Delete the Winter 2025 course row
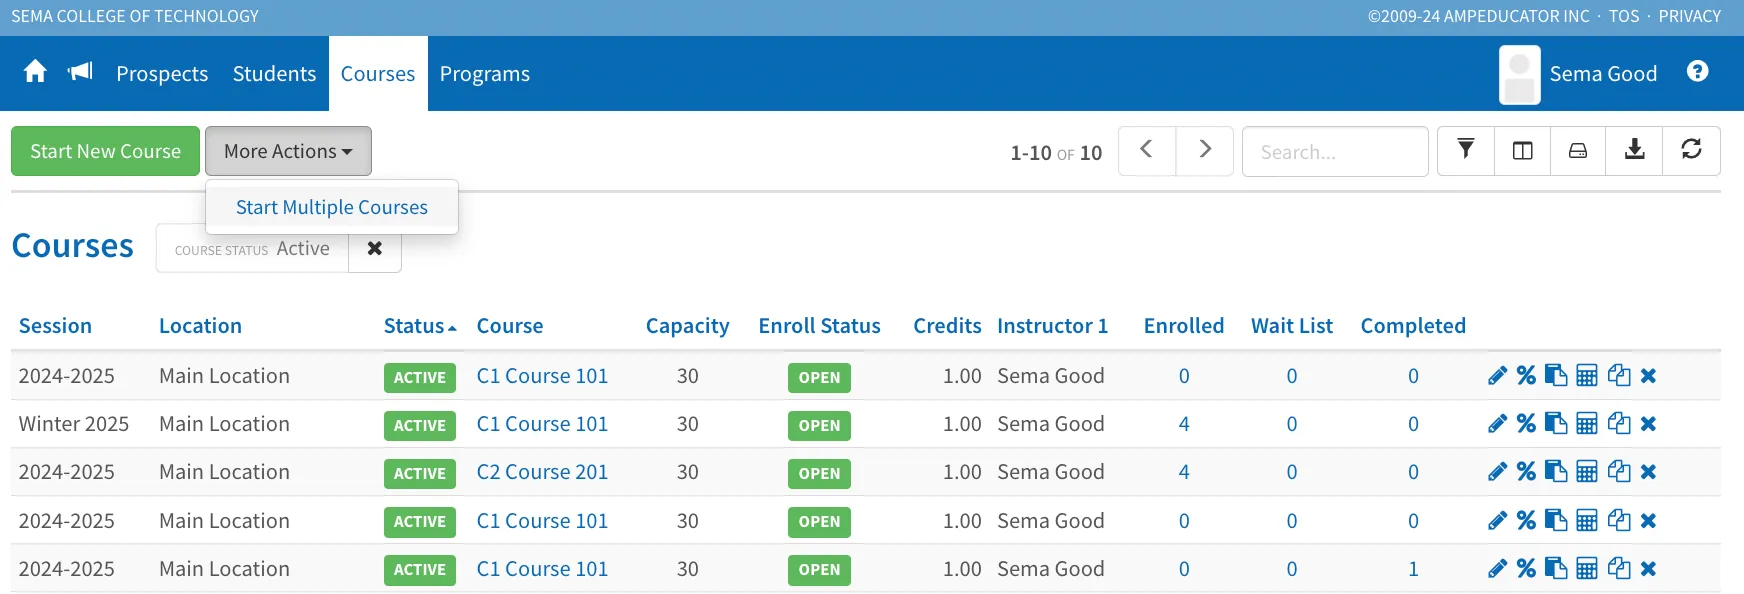1744x594 pixels. pos(1648,424)
